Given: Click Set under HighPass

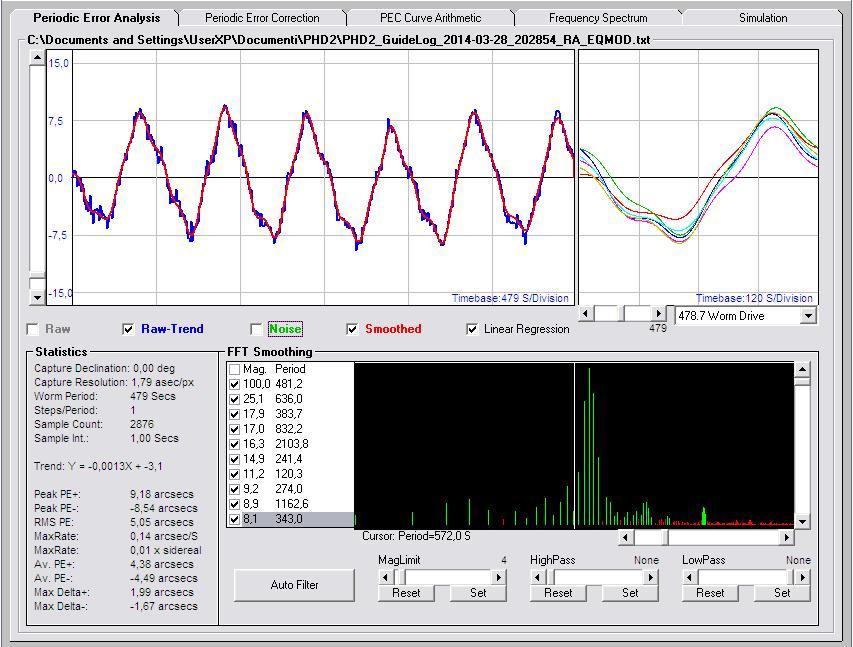Looking at the screenshot, I should [x=630, y=593].
